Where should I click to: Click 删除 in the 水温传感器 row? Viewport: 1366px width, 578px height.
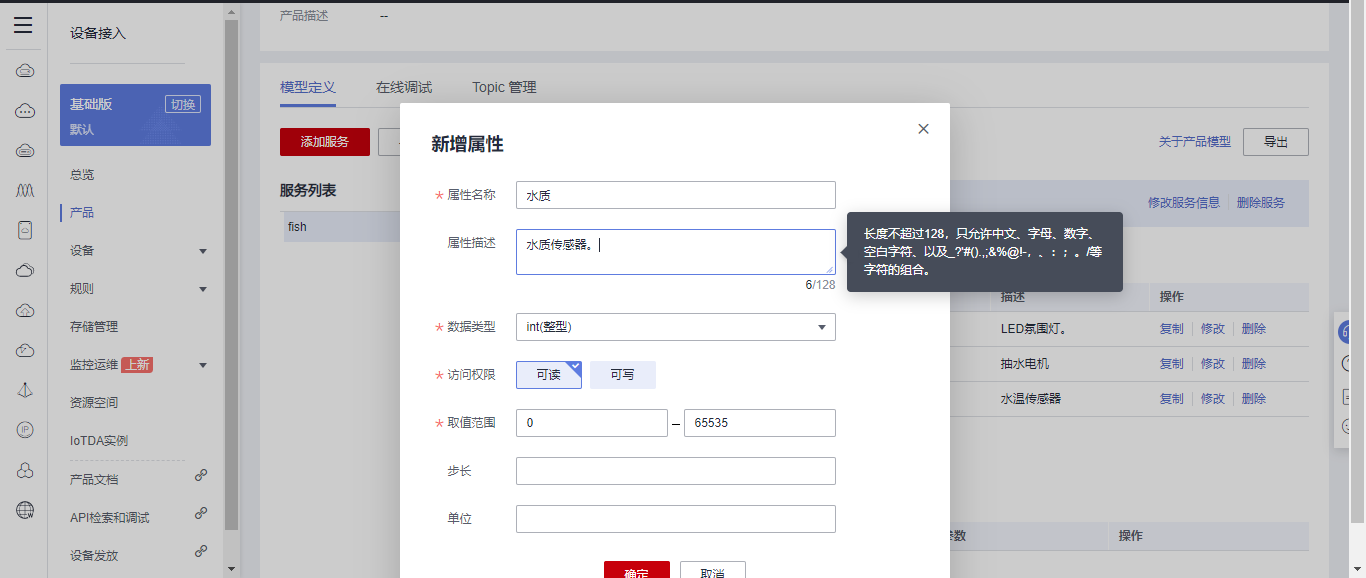1254,399
